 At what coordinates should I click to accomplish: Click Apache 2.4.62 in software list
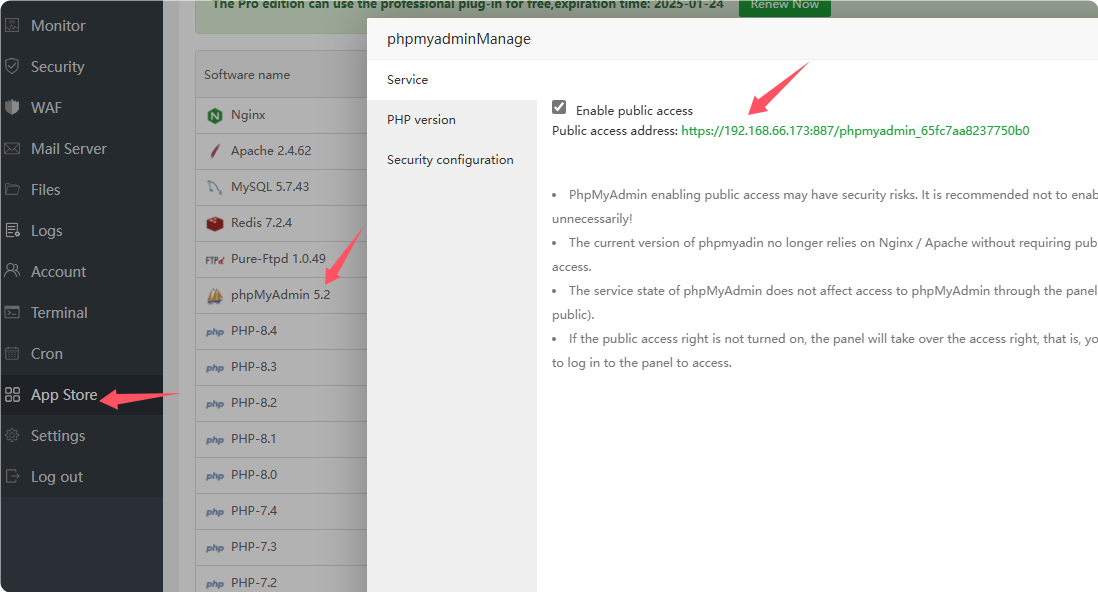pyautogui.click(x=271, y=151)
